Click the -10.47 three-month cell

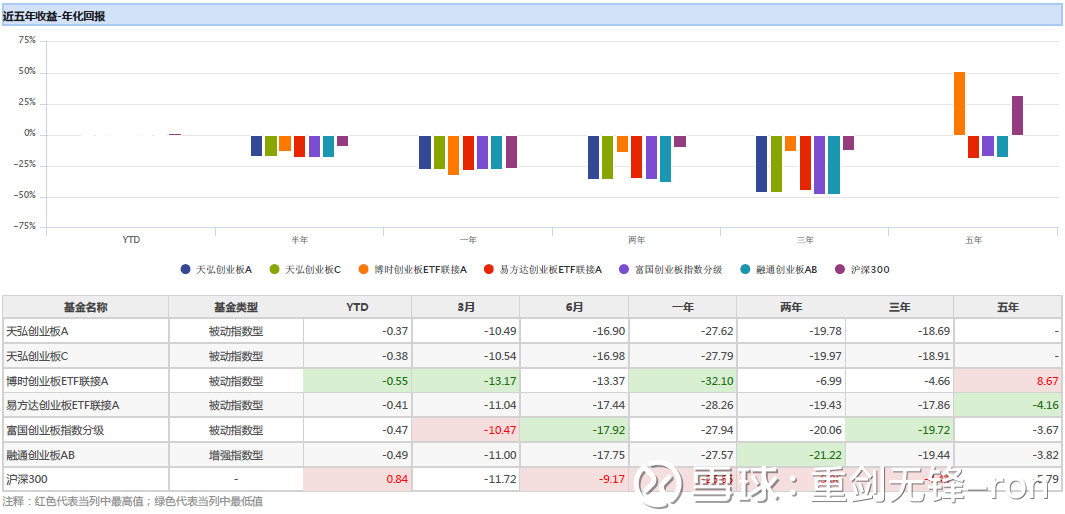tap(466, 430)
